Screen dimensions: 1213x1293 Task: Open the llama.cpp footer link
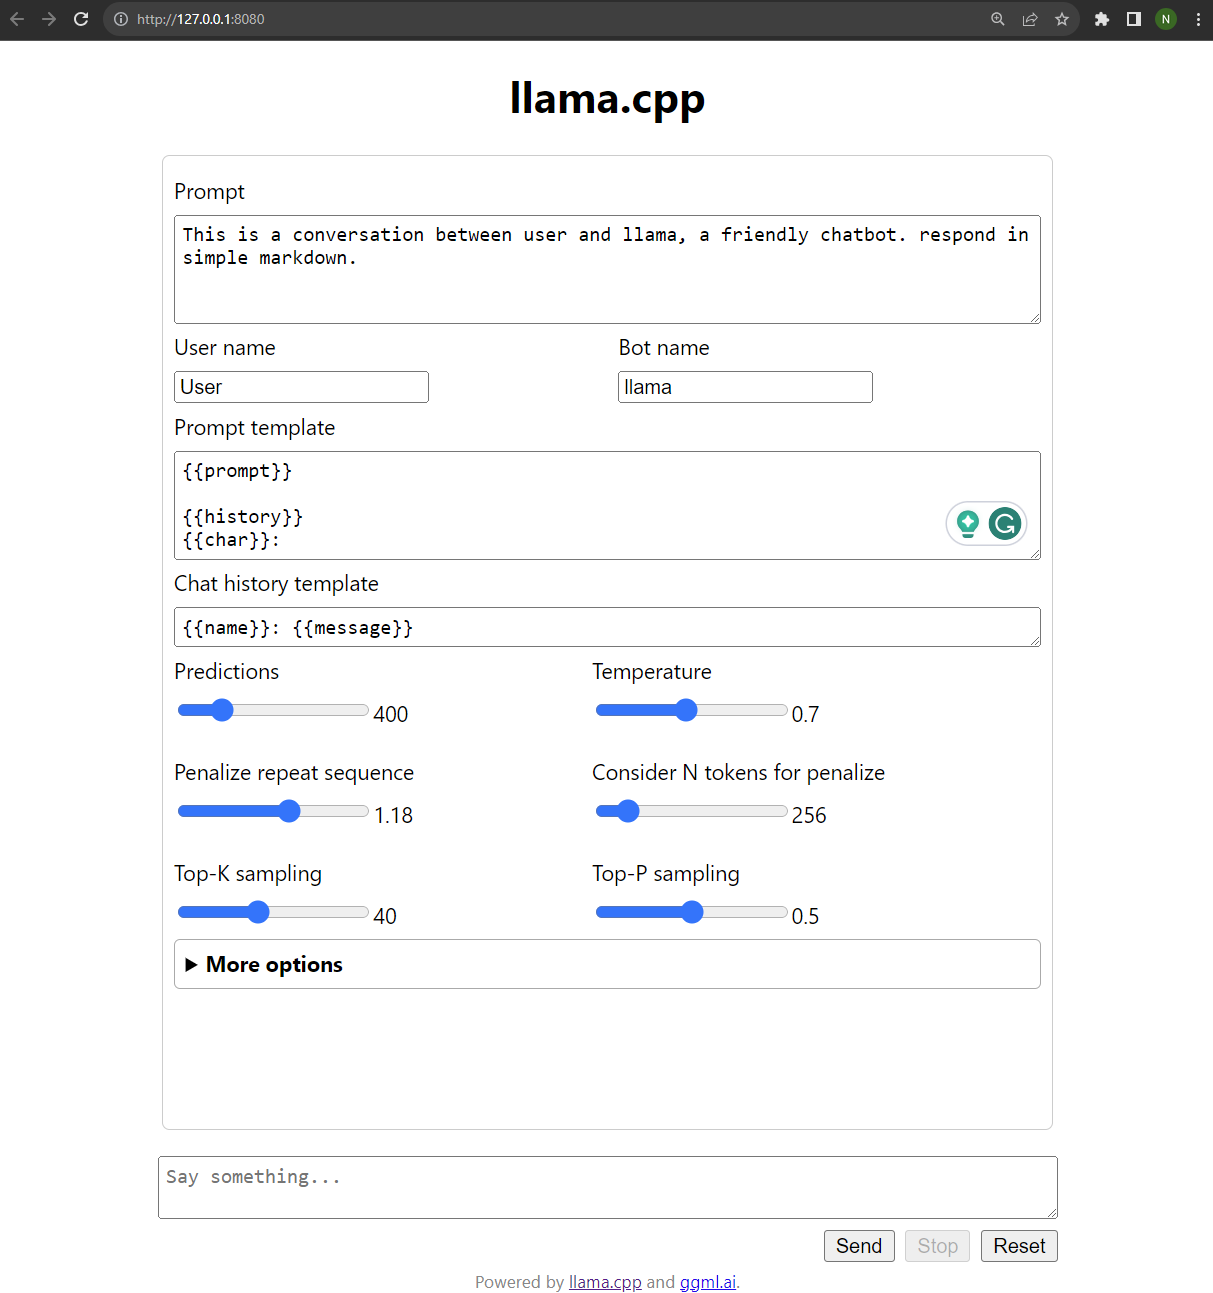coord(605,1282)
